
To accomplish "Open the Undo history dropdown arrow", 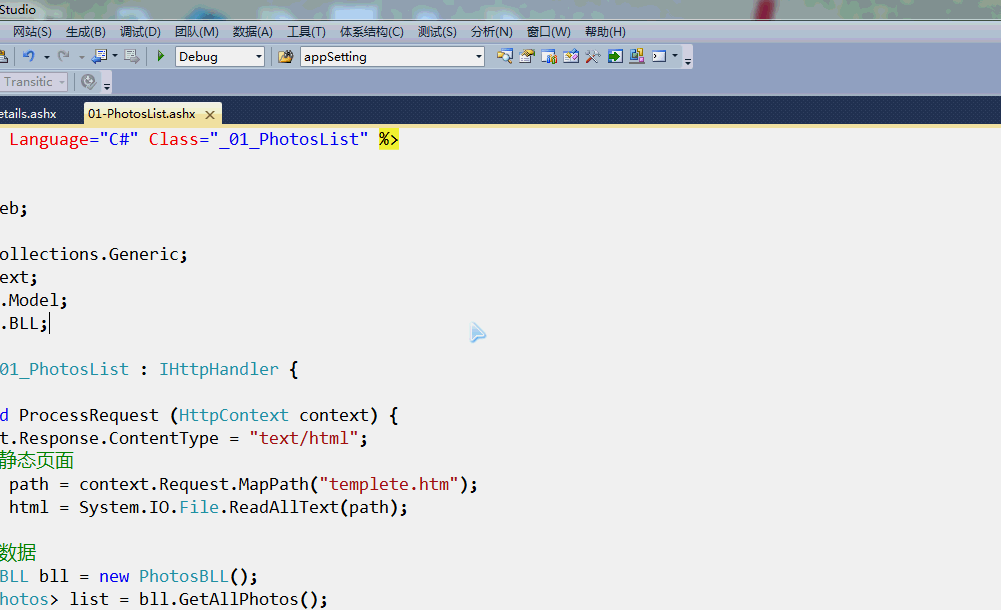I will point(46,56).
